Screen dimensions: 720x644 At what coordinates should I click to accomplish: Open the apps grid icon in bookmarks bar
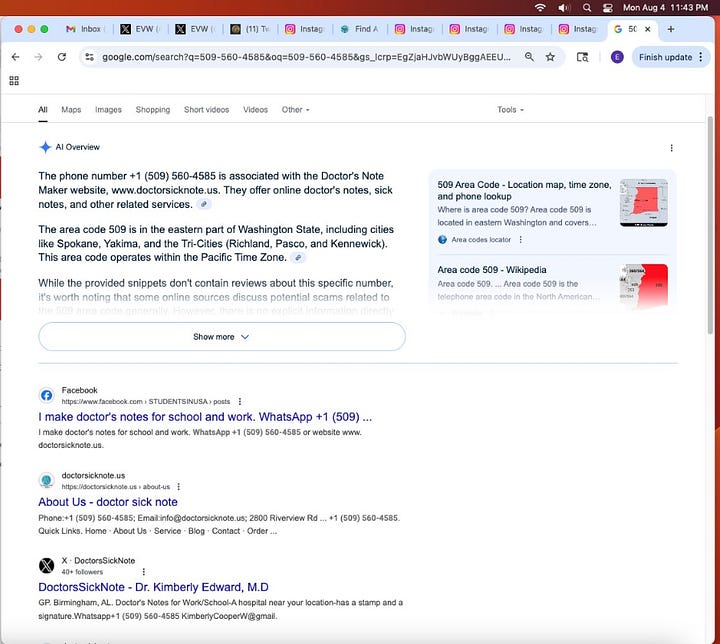coord(14,81)
